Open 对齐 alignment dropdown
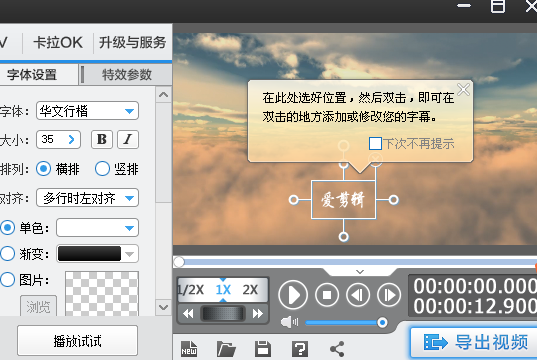The width and height of the screenshot is (537, 360). [87, 198]
